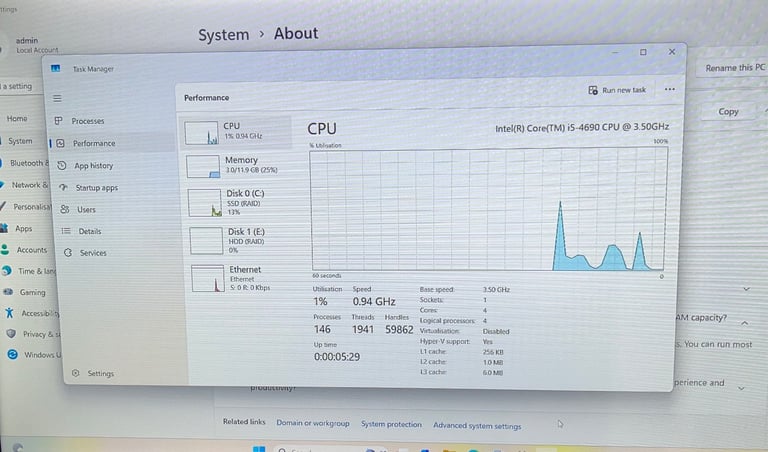The image size is (768, 452).
Task: Click the CPU utilisation graph
Action: (488, 209)
